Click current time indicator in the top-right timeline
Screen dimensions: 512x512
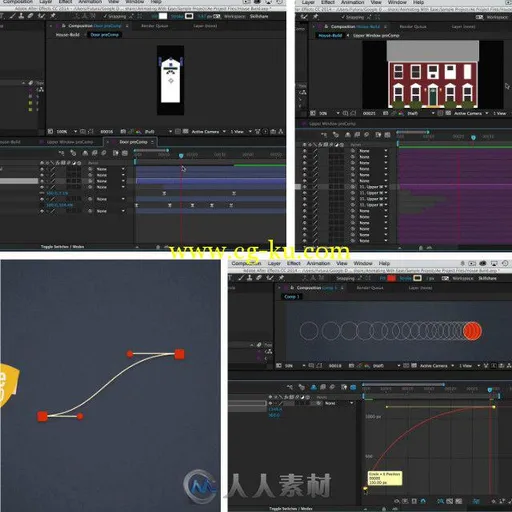pos(473,137)
